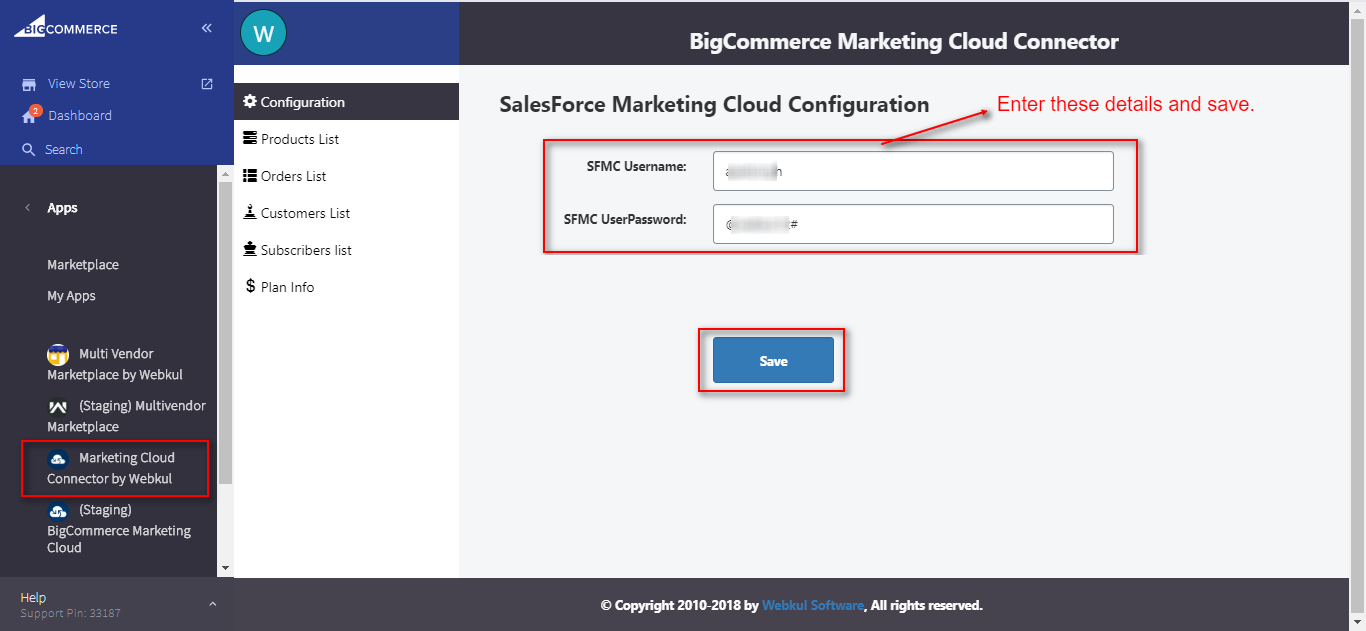The height and width of the screenshot is (631, 1366).
Task: Click the round W avatar icon
Action: coord(264,33)
